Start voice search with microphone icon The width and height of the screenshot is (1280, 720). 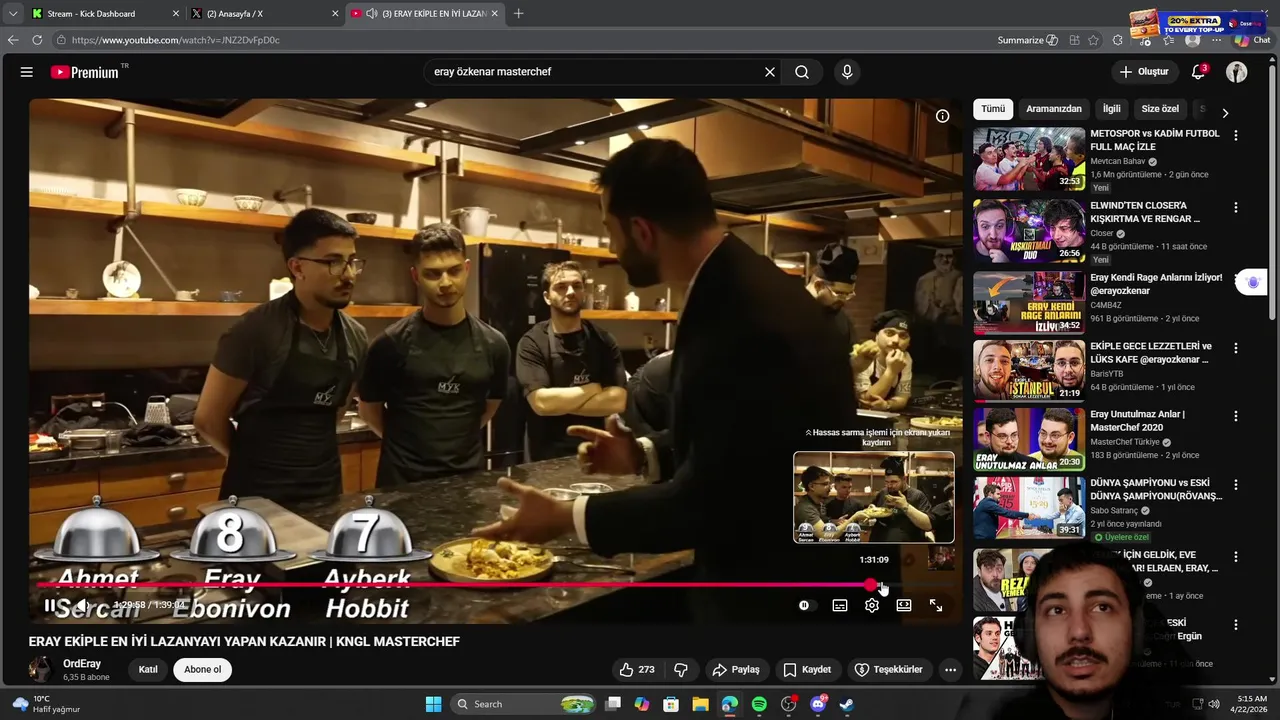tap(847, 72)
